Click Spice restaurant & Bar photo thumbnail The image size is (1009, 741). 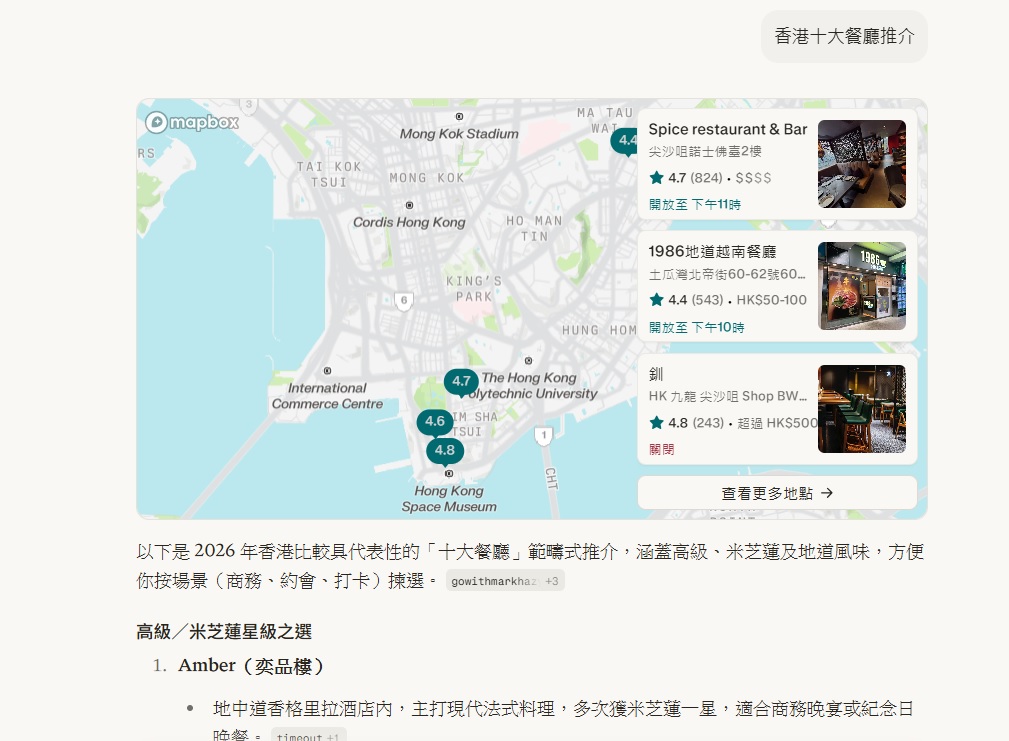[x=862, y=164]
